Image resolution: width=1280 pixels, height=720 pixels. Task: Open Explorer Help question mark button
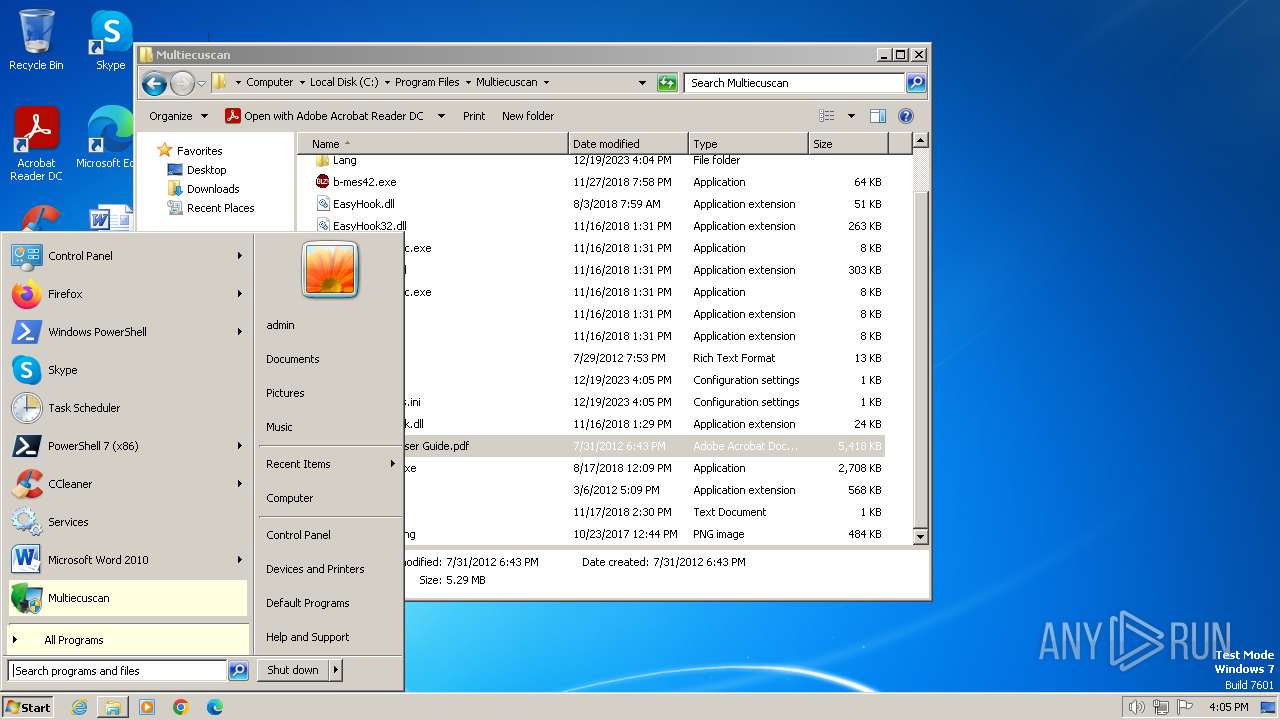click(x=905, y=116)
